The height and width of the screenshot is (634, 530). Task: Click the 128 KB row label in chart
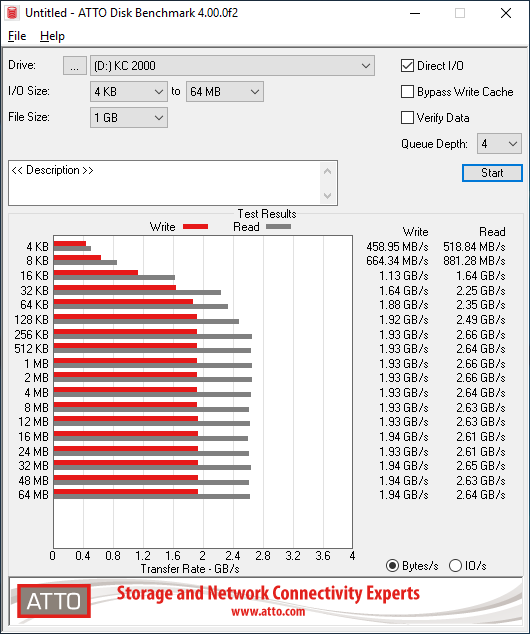pyautogui.click(x=32, y=320)
